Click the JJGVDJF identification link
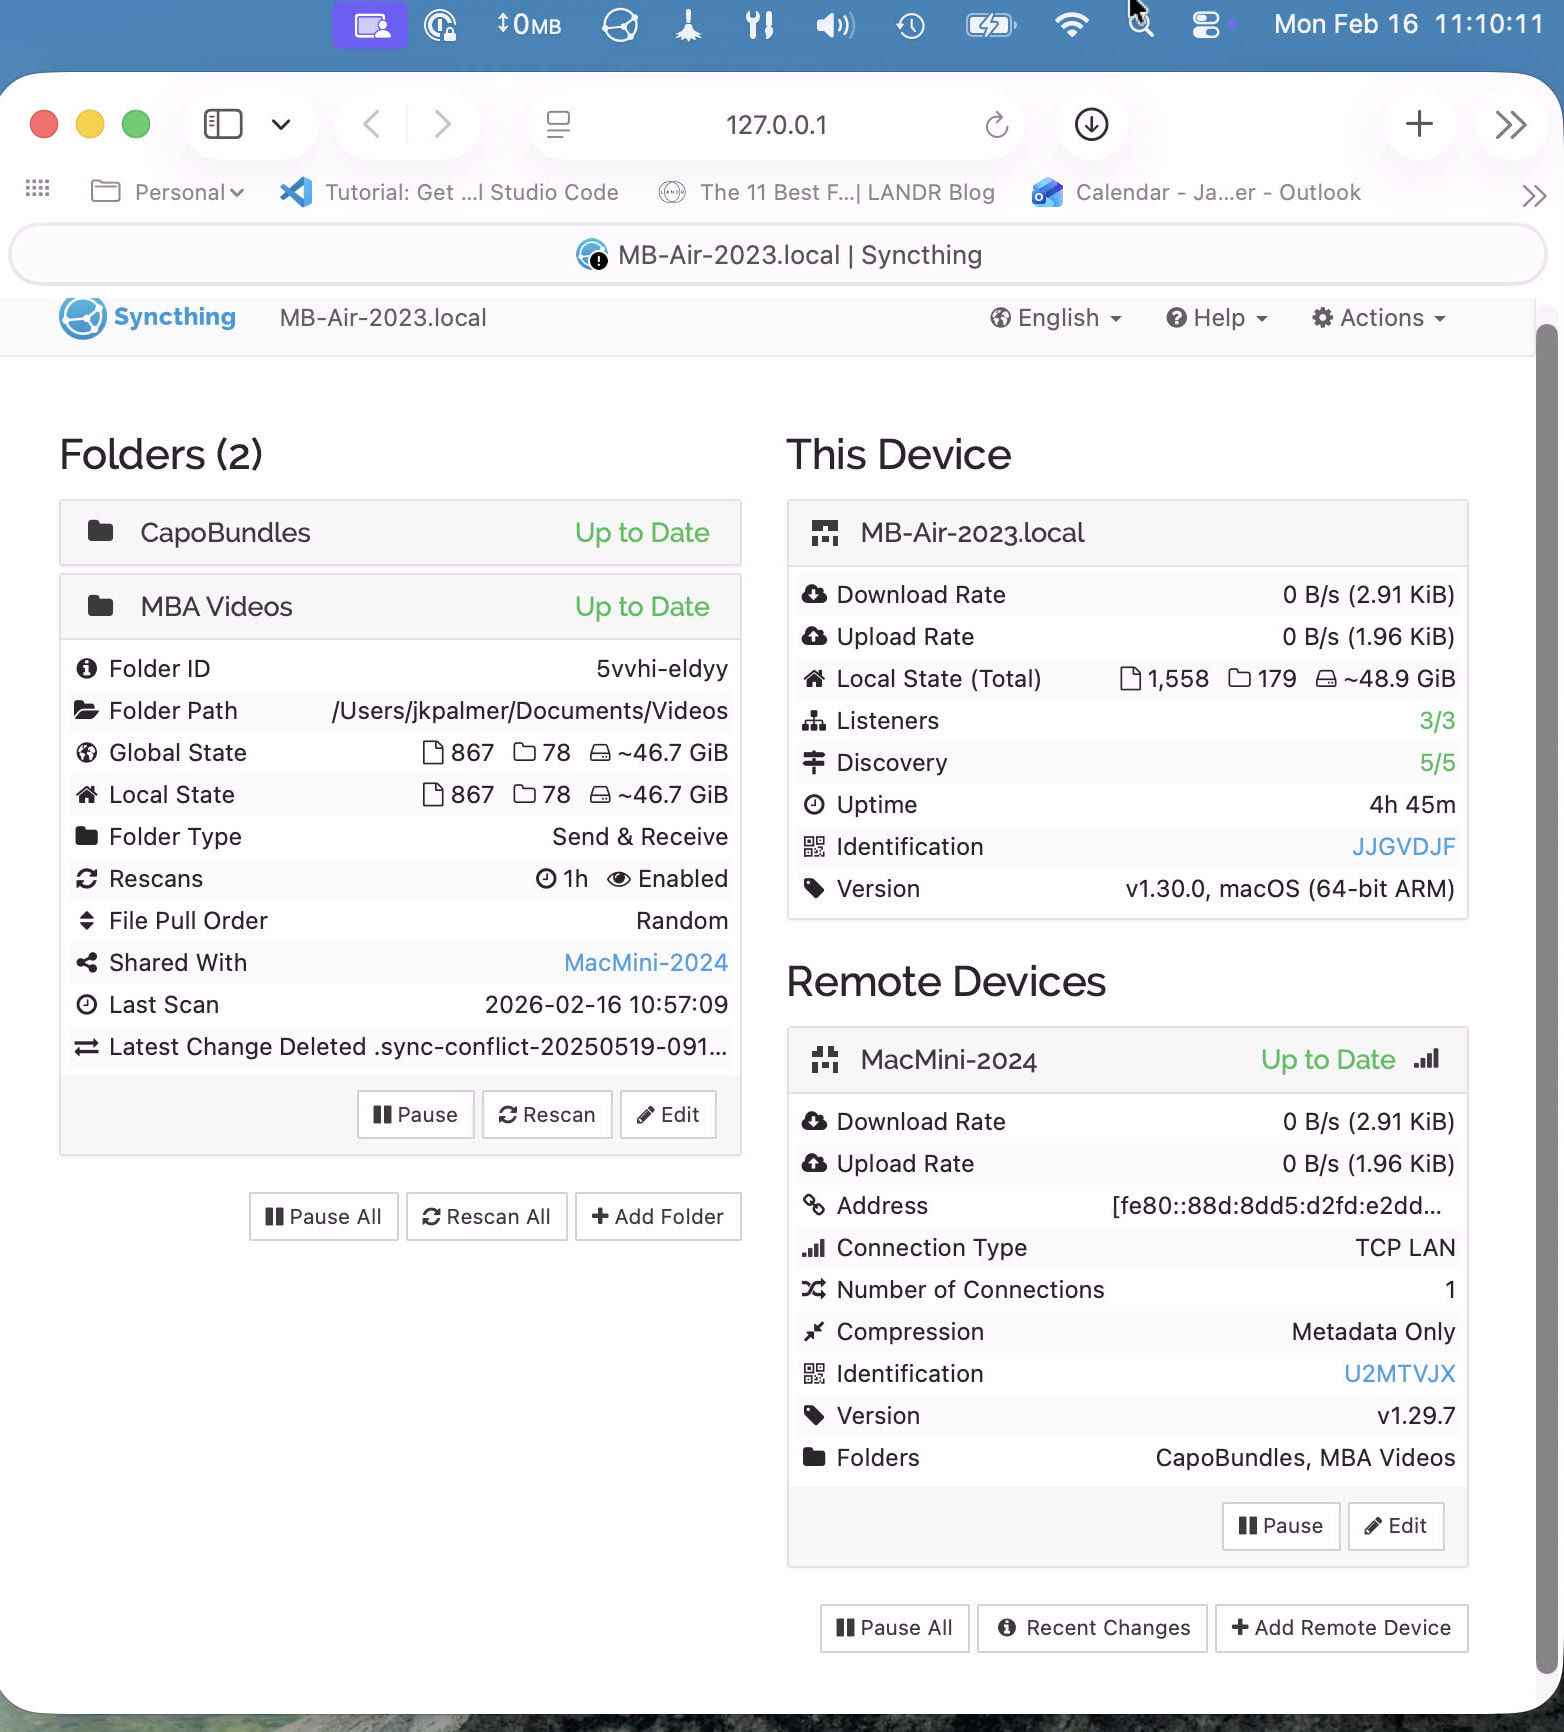The width and height of the screenshot is (1564, 1732). pos(1403,847)
